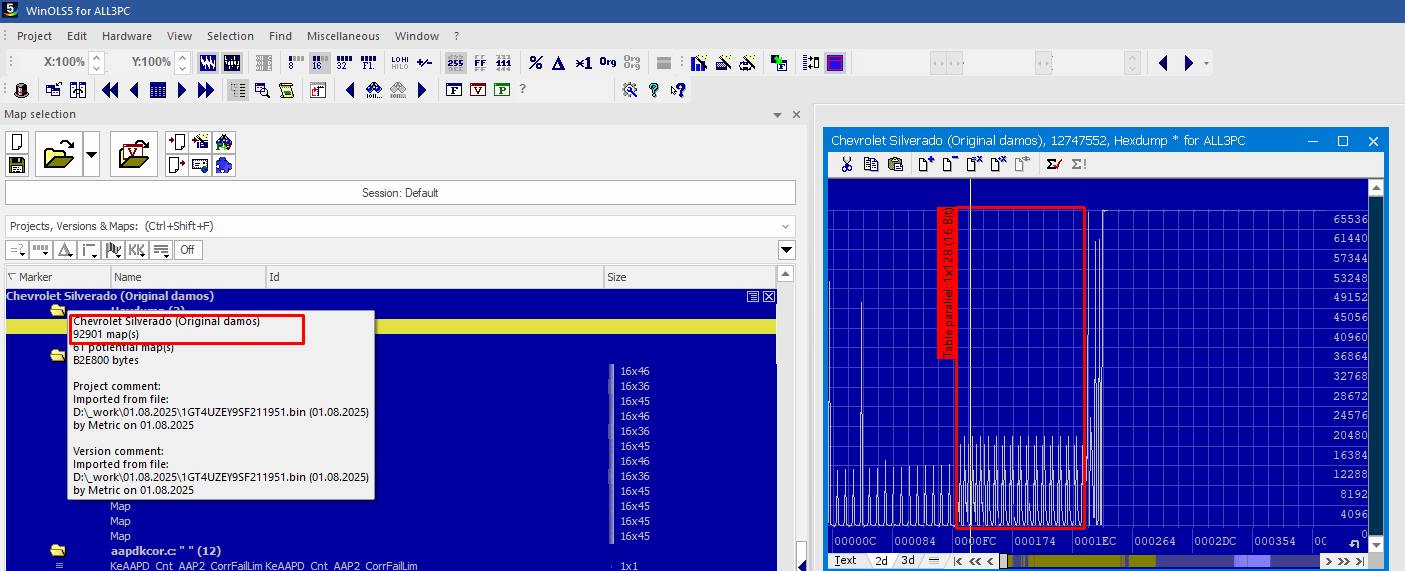Click the Session: Default button
1405x571 pixels.
click(400, 193)
